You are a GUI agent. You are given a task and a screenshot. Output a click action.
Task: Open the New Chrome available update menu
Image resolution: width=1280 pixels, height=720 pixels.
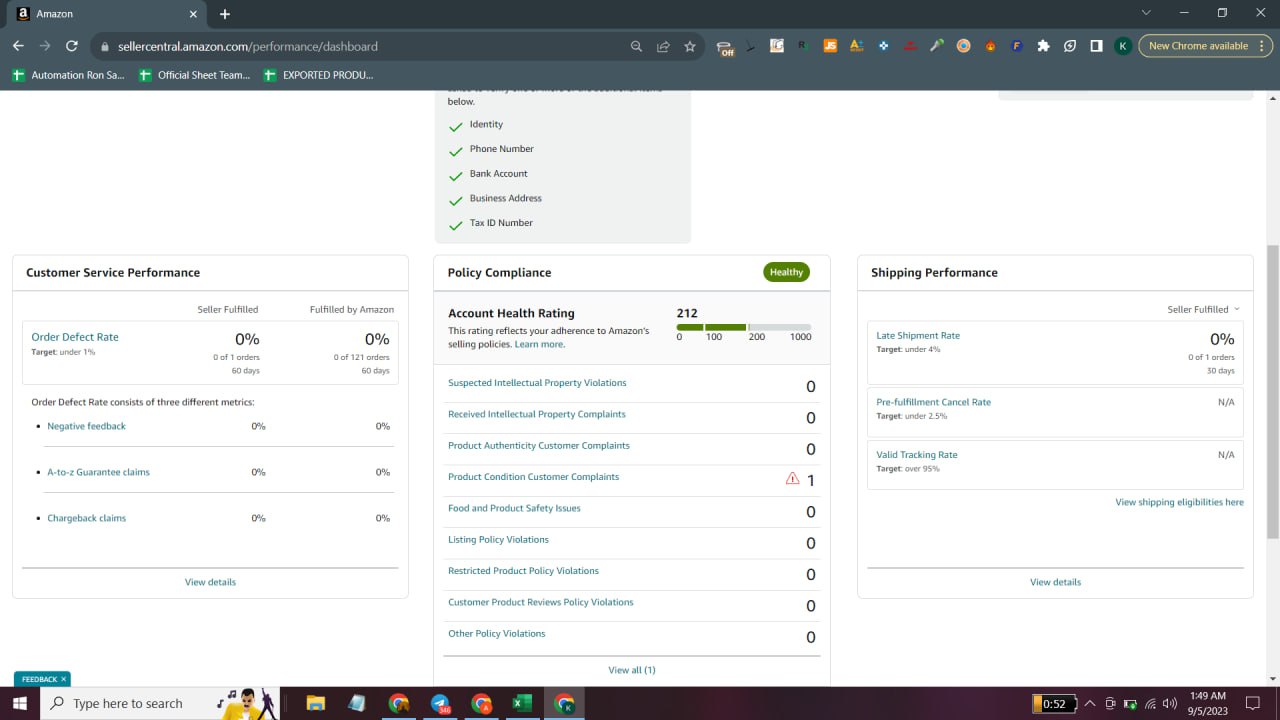tap(1205, 46)
